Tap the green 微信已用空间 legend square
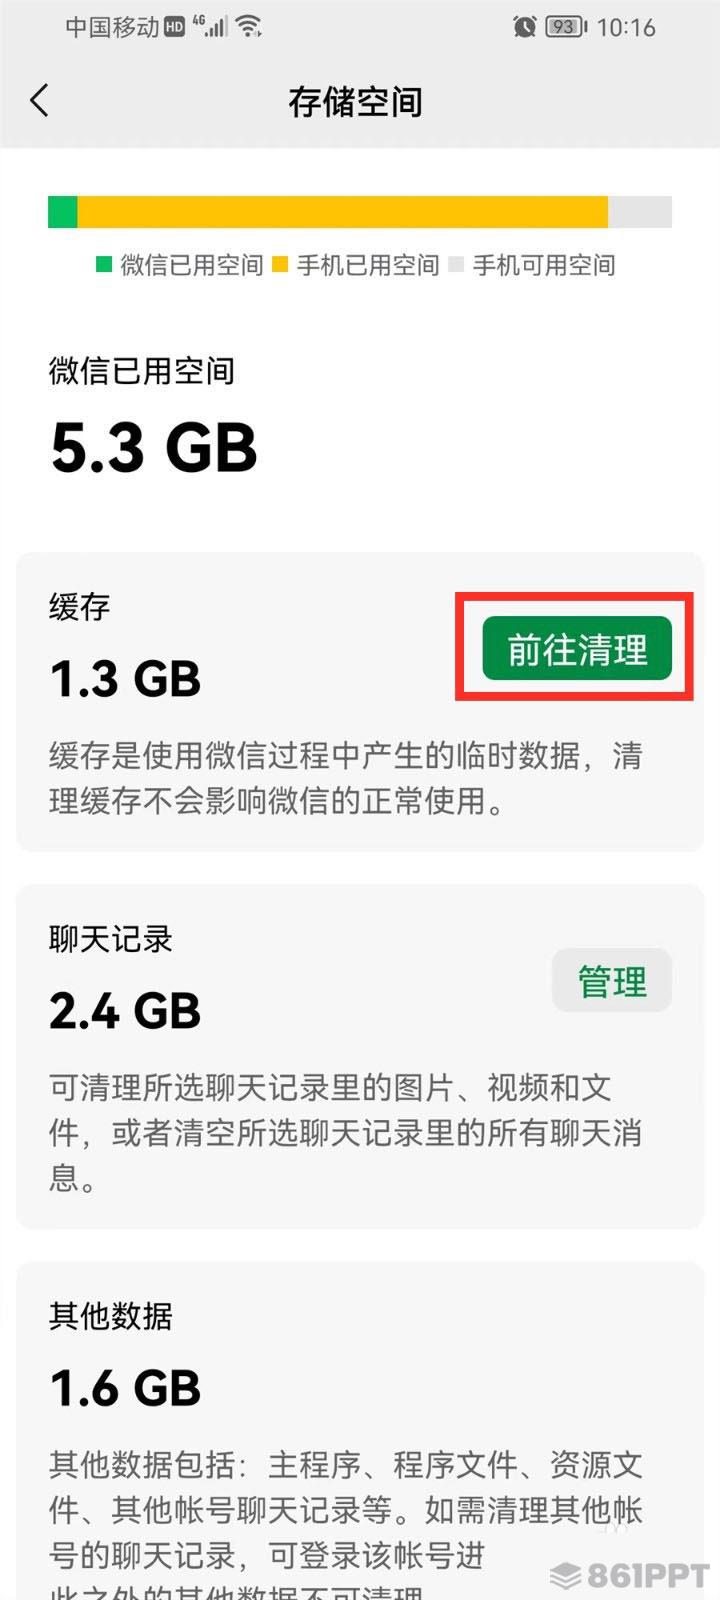The width and height of the screenshot is (720, 1600). point(104,264)
